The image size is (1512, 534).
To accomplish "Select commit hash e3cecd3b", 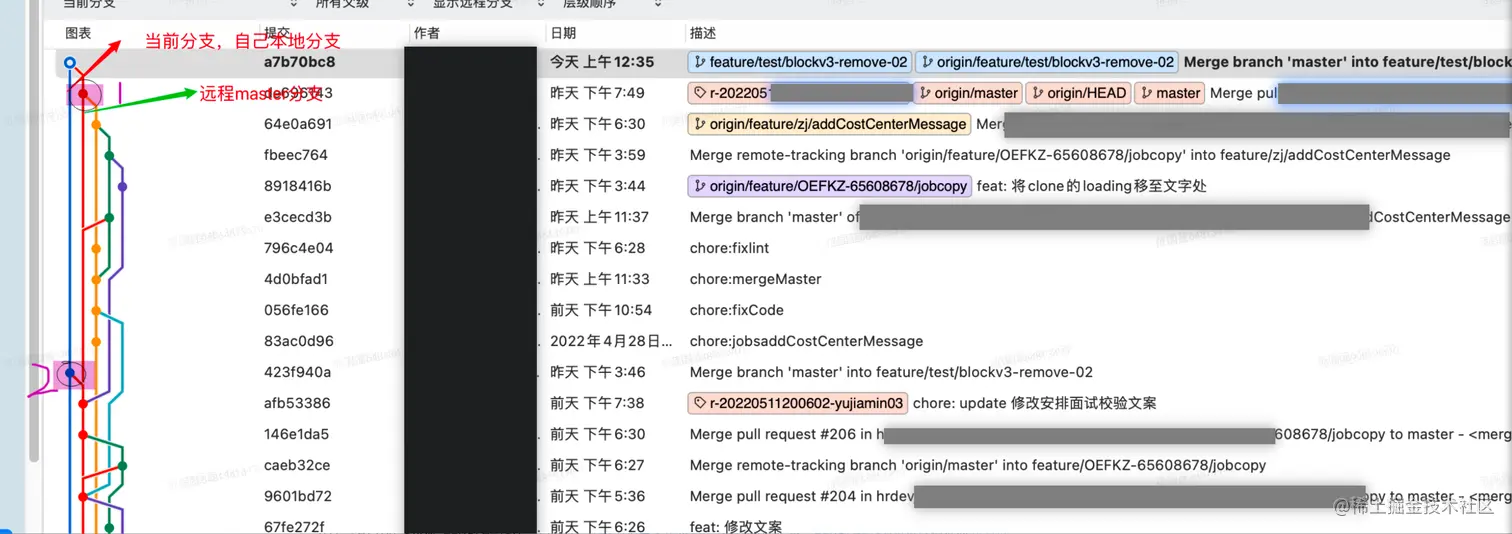I will (x=298, y=217).
